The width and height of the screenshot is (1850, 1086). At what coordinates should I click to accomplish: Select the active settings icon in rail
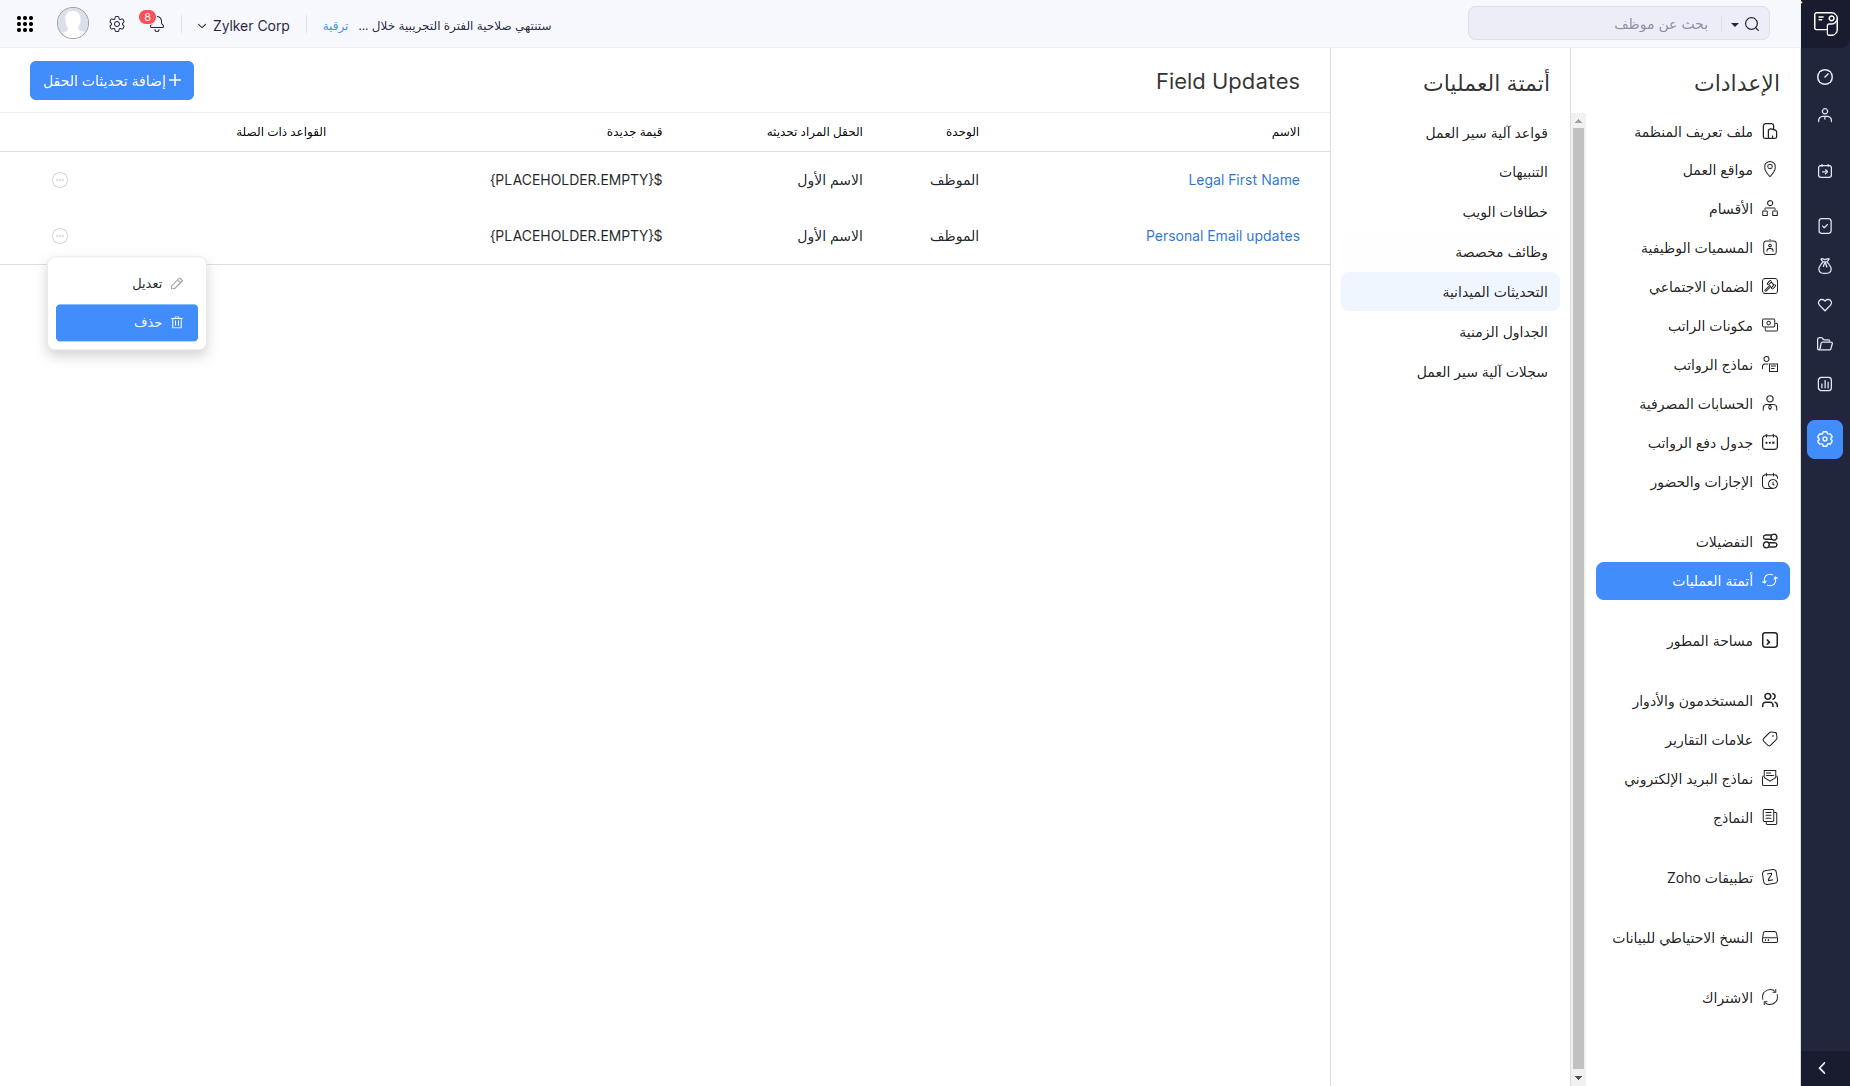point(1825,440)
